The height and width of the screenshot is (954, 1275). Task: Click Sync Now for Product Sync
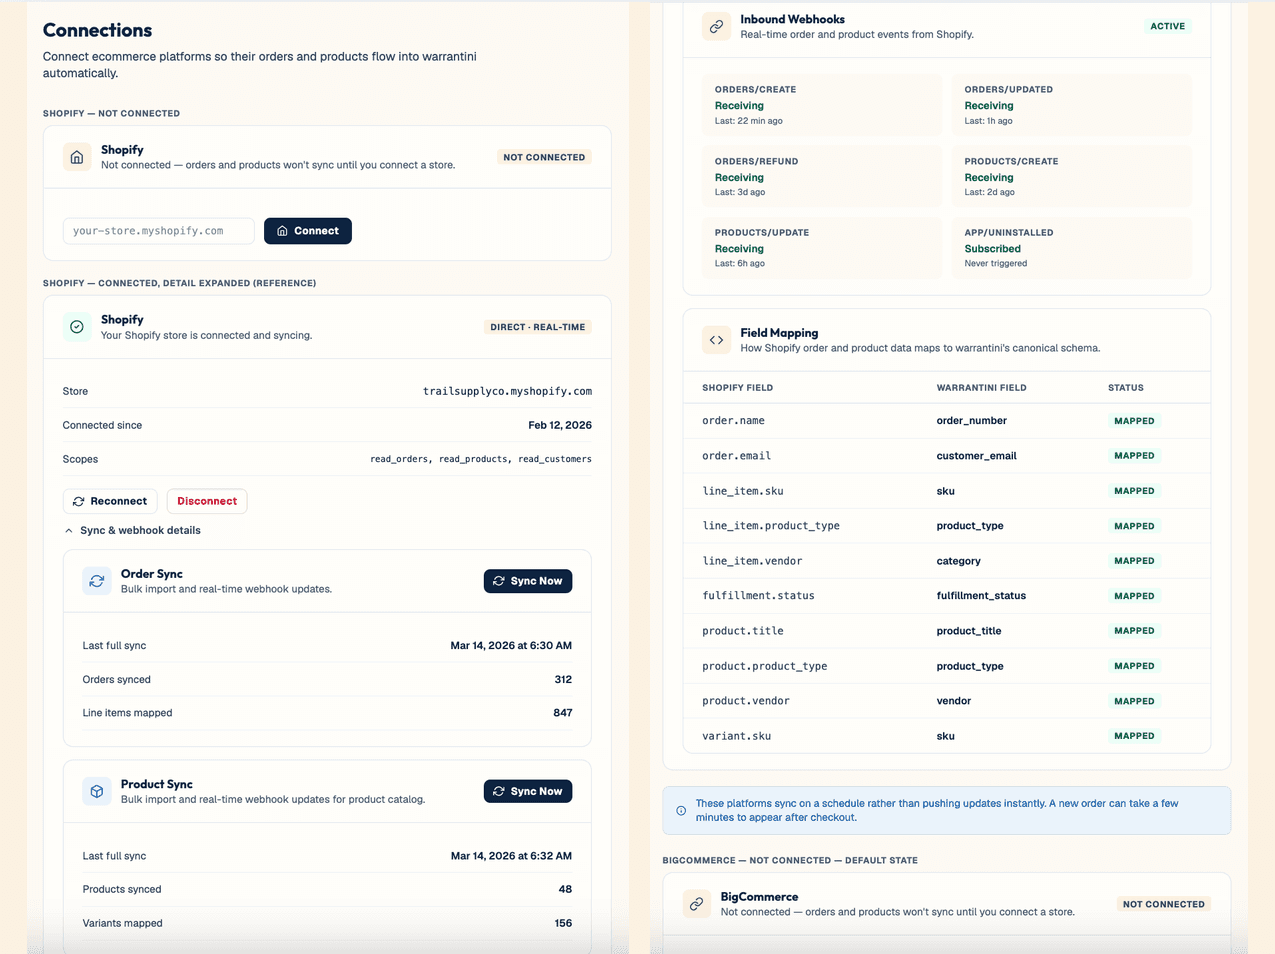coord(528,791)
